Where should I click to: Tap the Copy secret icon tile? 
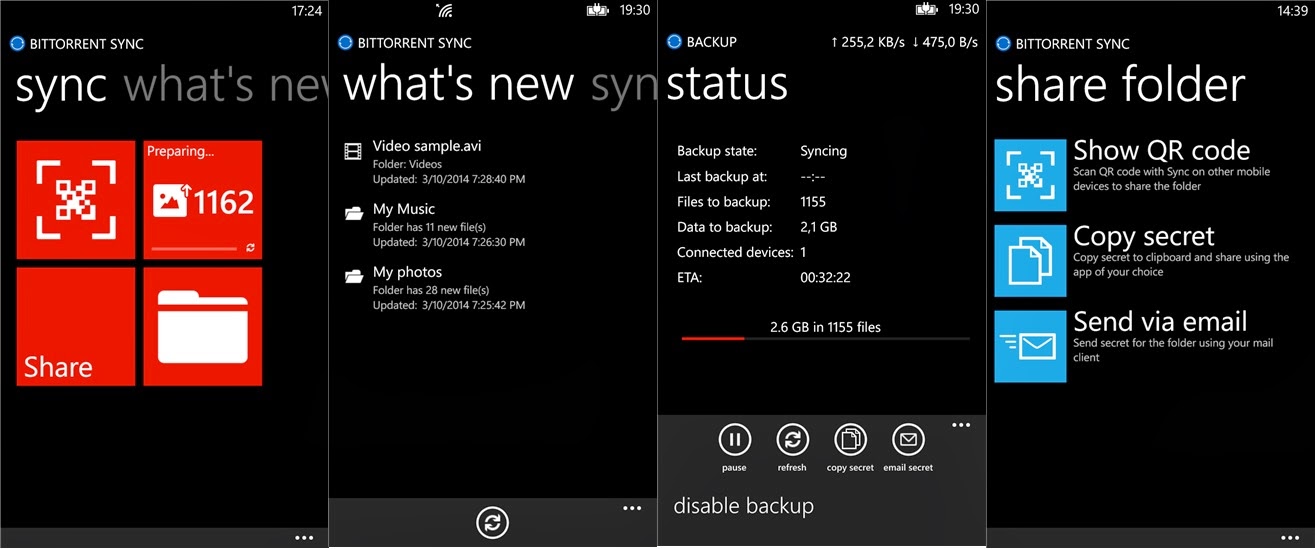[1030, 261]
